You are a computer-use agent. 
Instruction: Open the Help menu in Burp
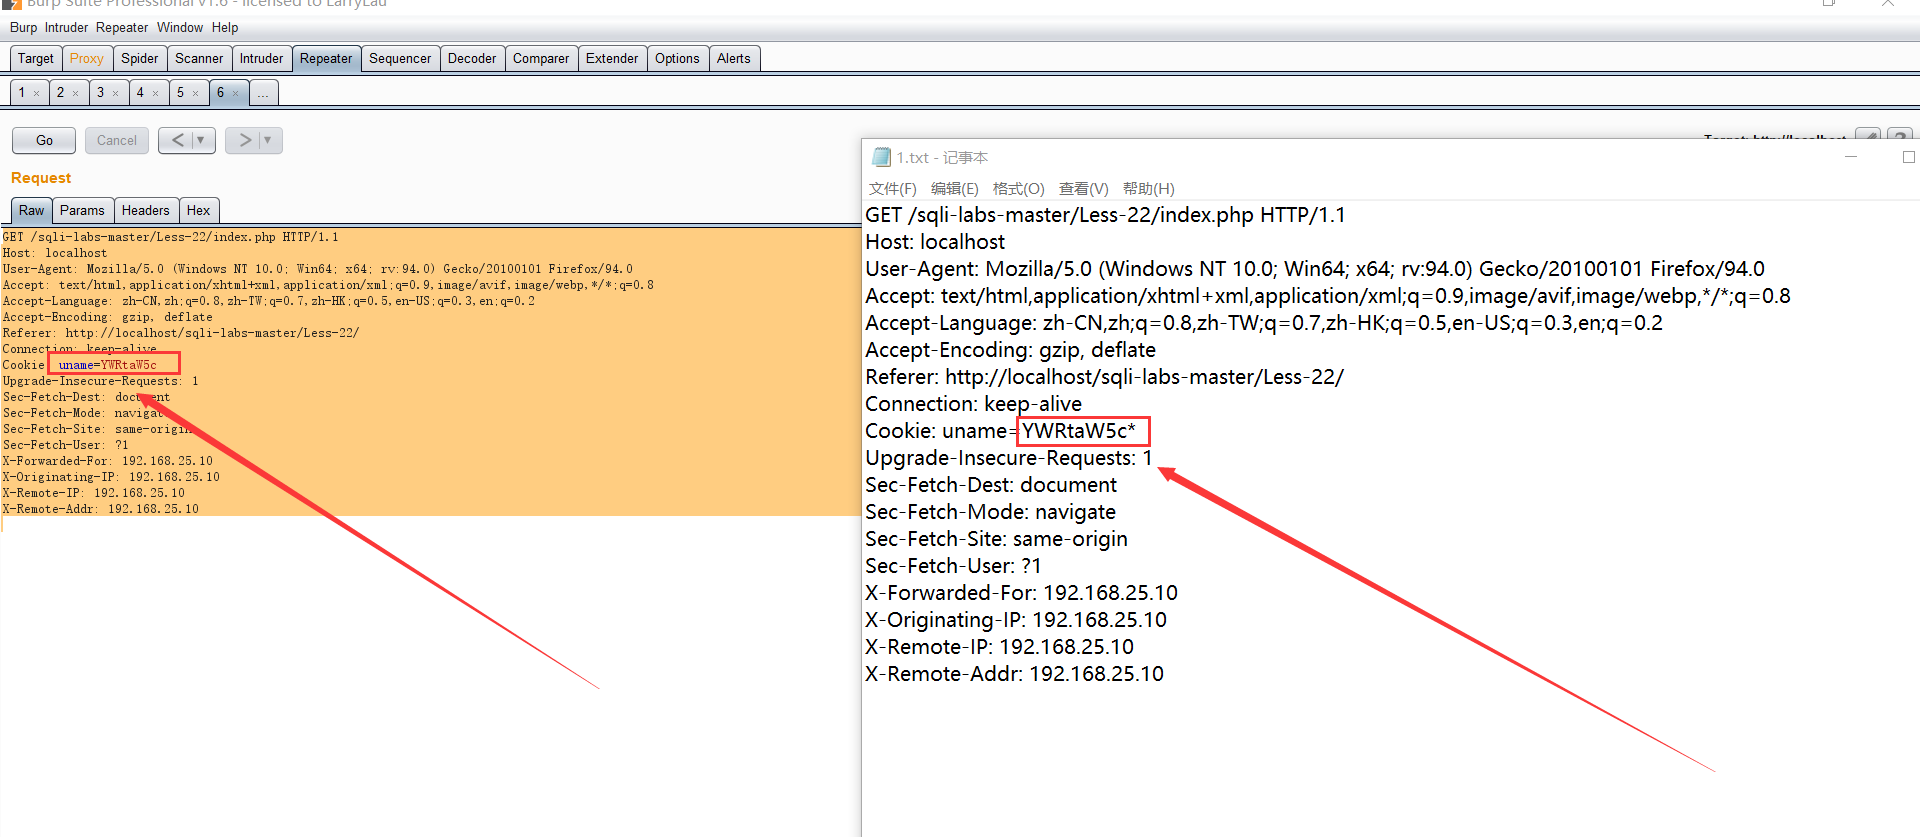point(225,27)
